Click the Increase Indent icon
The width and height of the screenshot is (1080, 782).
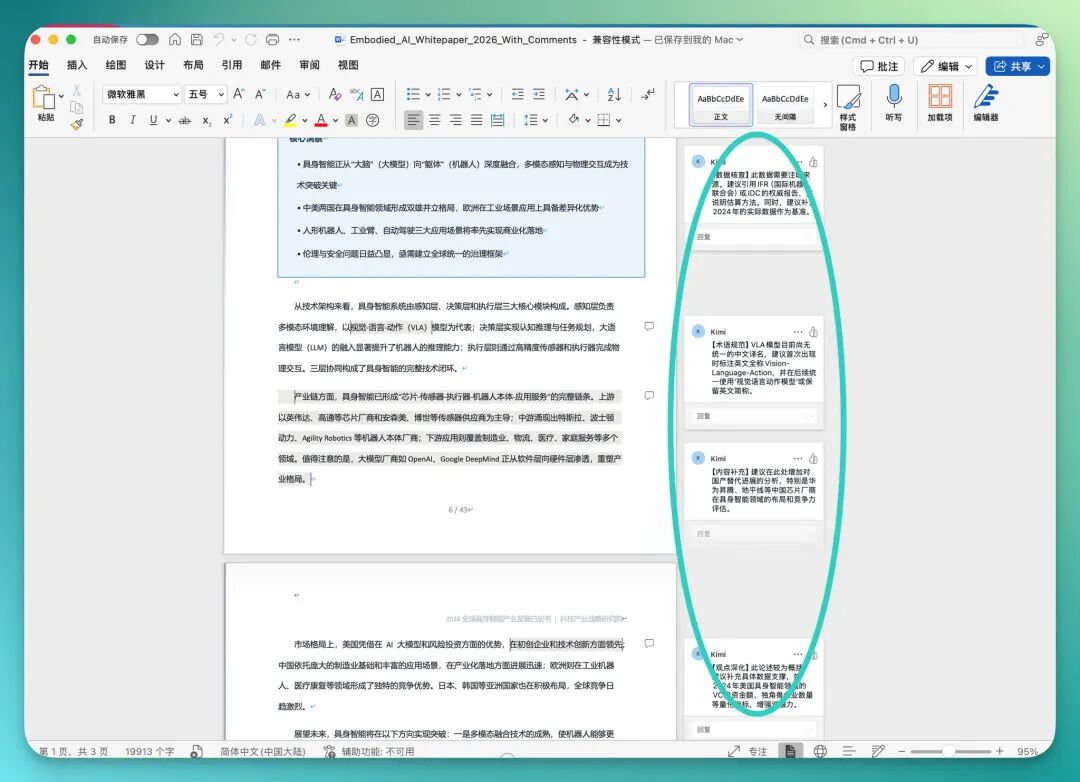coord(539,94)
